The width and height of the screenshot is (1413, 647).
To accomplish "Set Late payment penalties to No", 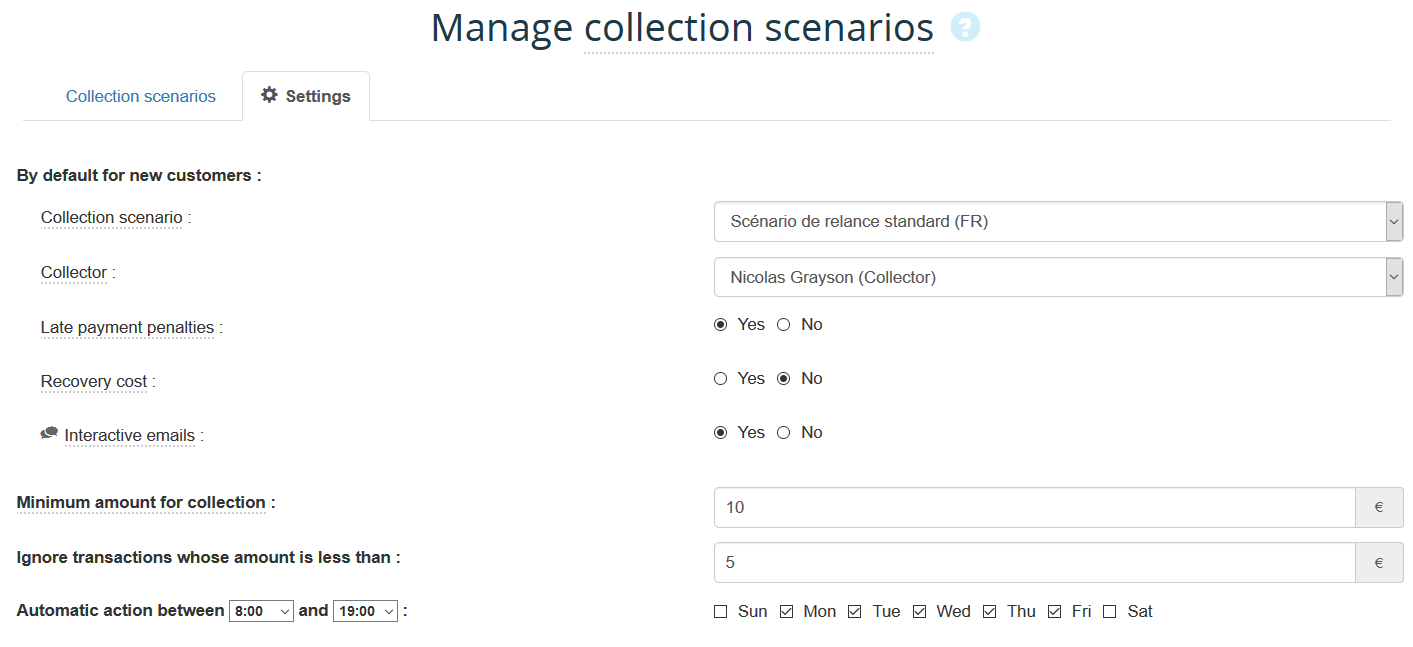I will pyautogui.click(x=784, y=325).
